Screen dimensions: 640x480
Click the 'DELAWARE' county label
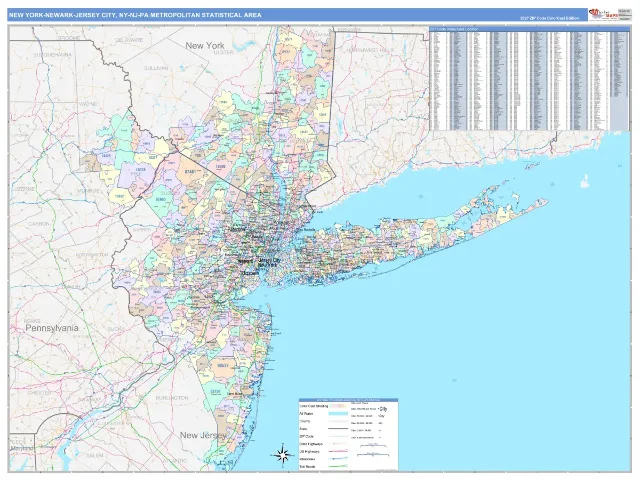coord(129,40)
